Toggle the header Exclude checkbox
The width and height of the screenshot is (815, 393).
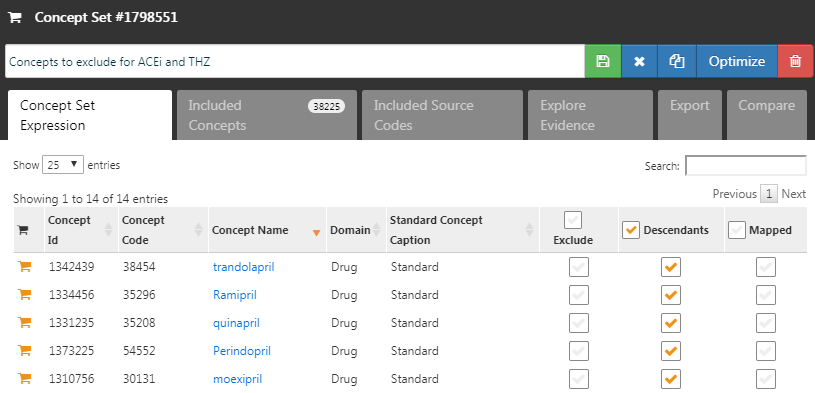[573, 220]
